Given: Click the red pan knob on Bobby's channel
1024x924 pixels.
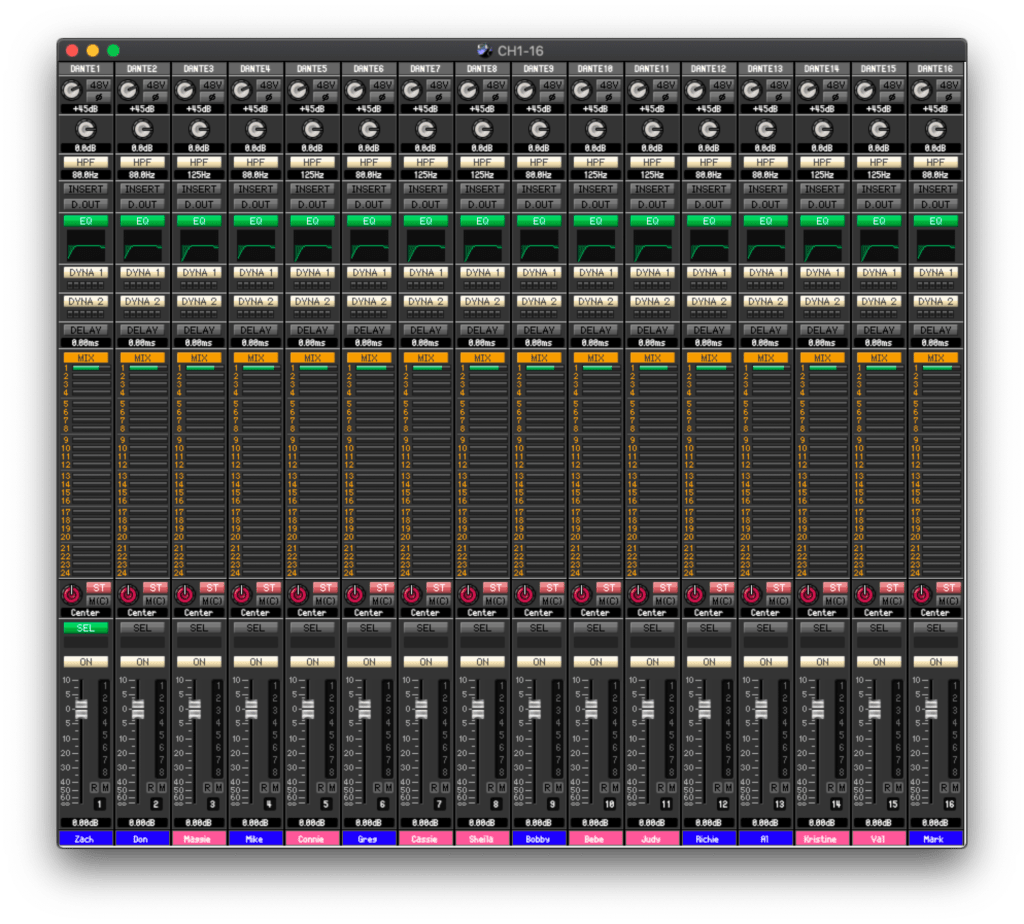Looking at the screenshot, I should pyautogui.click(x=524, y=594).
